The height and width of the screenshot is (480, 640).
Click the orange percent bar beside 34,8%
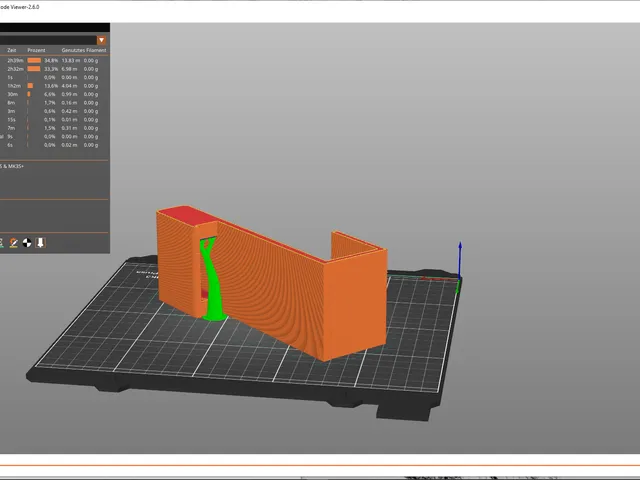[x=34, y=60]
